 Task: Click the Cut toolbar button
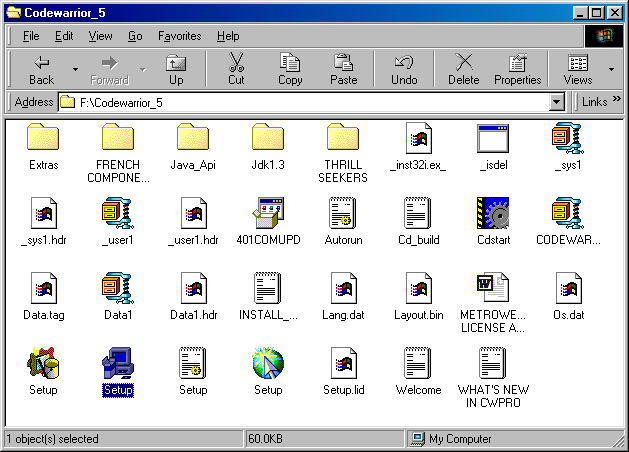pos(236,69)
